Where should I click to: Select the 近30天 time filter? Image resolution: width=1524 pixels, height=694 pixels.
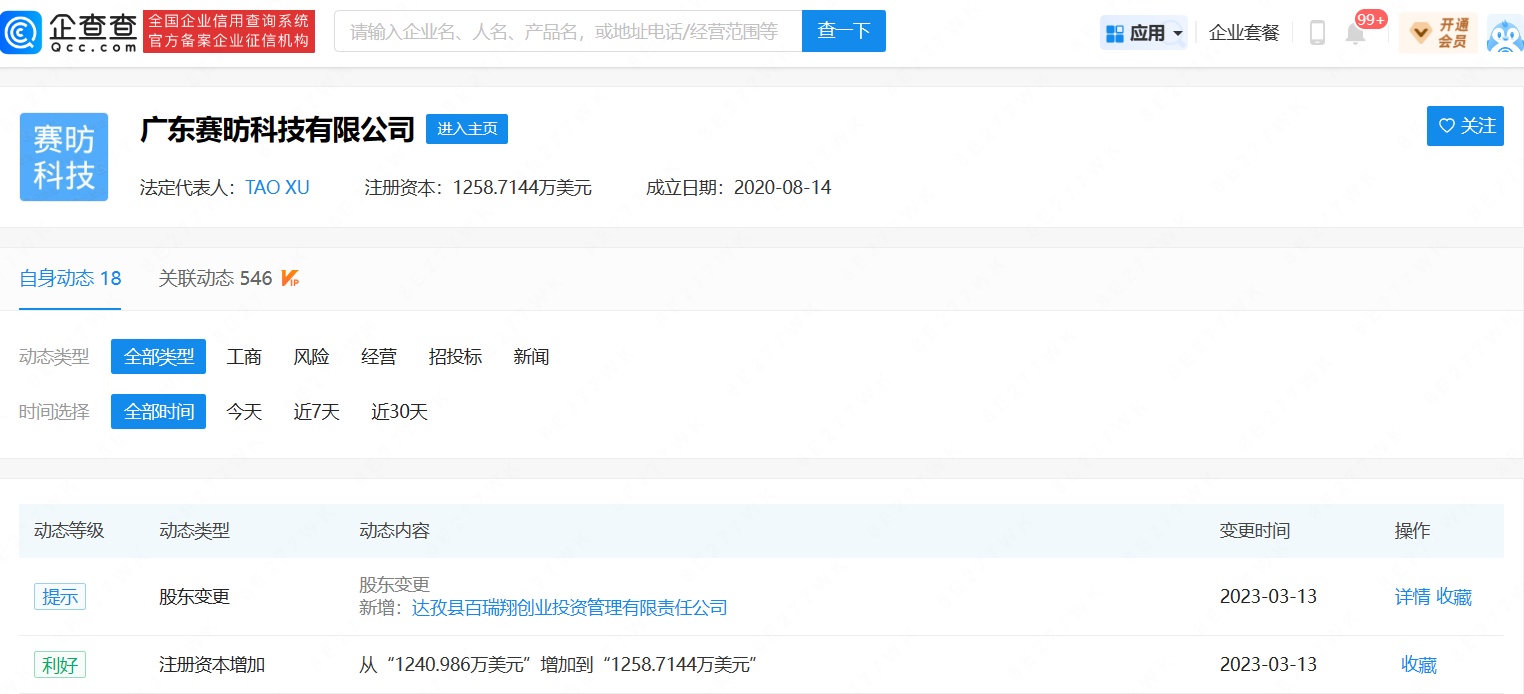coord(400,412)
